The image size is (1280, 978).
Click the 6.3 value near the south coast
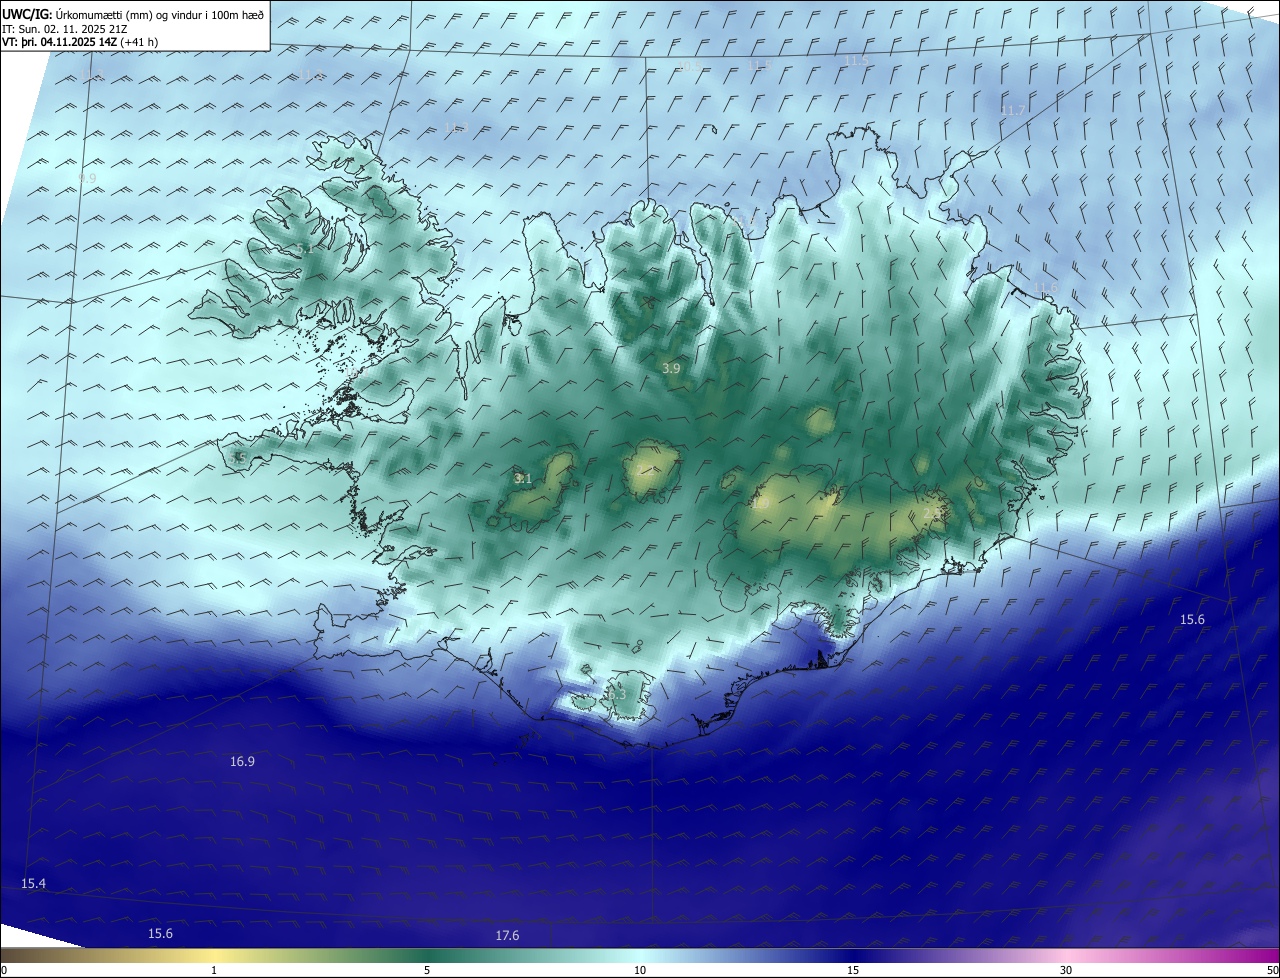[616, 694]
